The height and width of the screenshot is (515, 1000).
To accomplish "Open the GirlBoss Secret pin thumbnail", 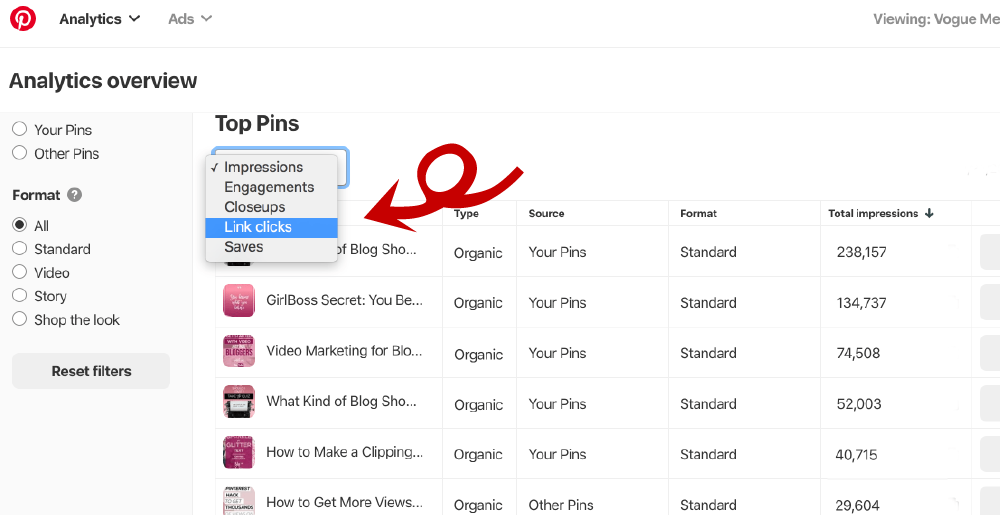I will pos(239,301).
